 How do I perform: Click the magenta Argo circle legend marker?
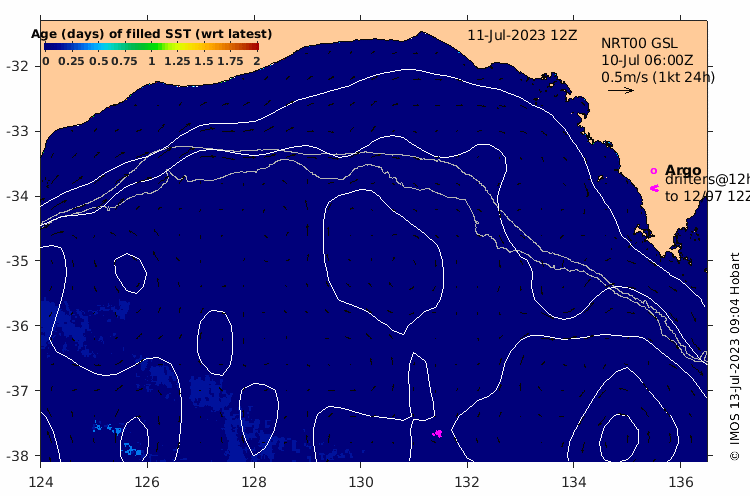[x=654, y=171]
